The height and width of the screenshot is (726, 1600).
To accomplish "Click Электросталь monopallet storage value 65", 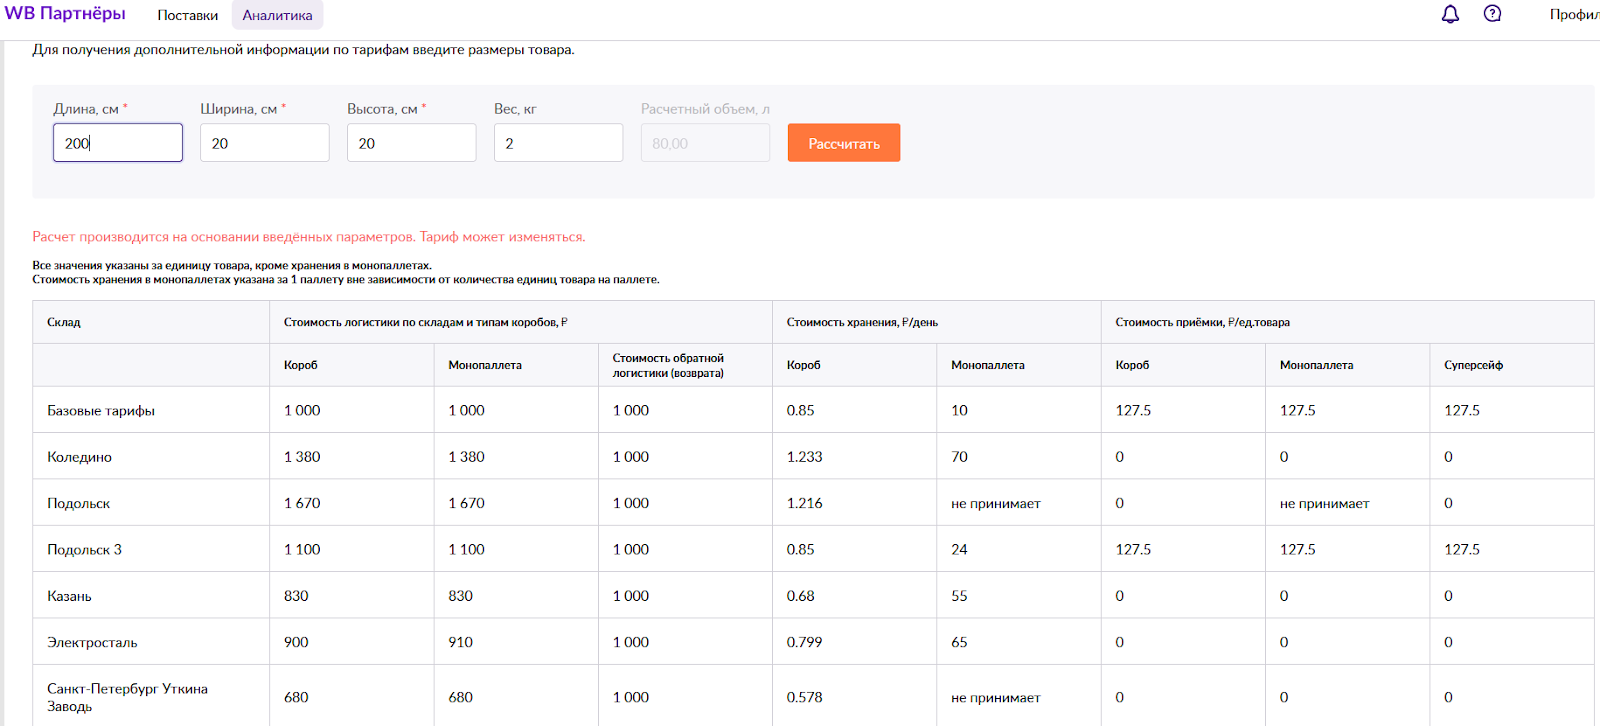I will [959, 642].
